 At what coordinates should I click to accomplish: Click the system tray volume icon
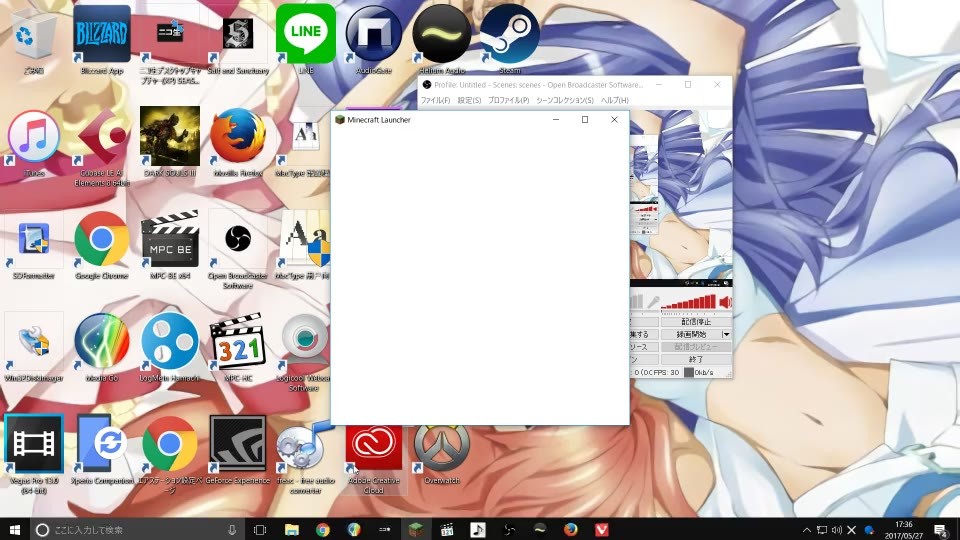[836, 530]
